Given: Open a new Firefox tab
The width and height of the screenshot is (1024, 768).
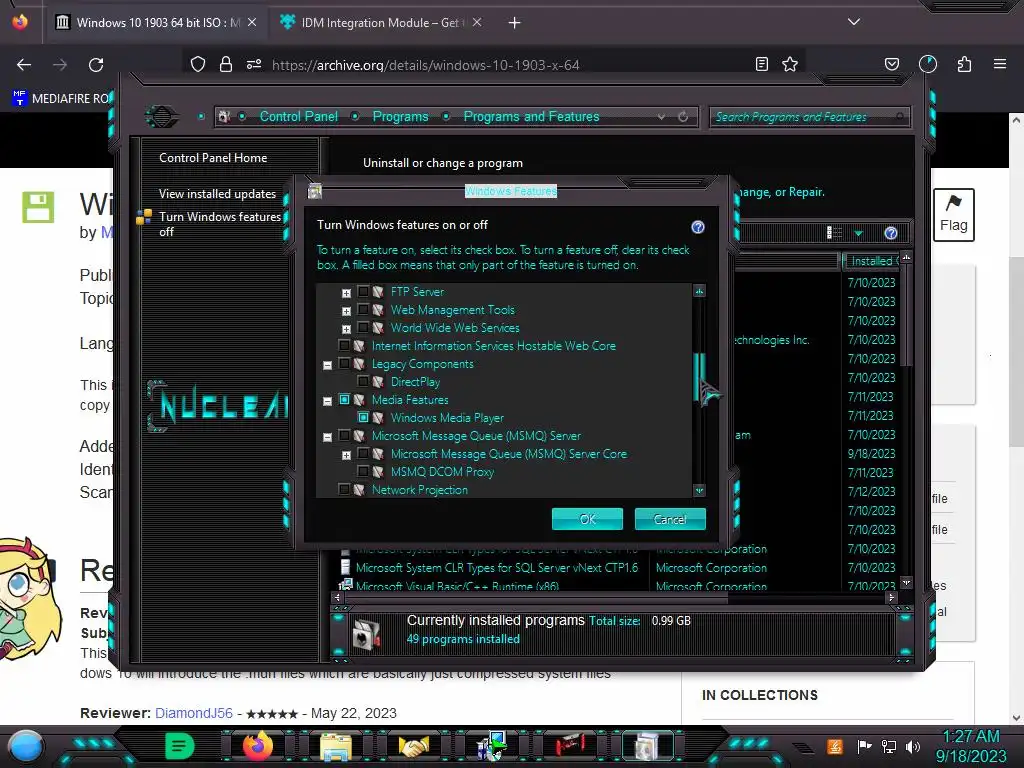Looking at the screenshot, I should 515,22.
